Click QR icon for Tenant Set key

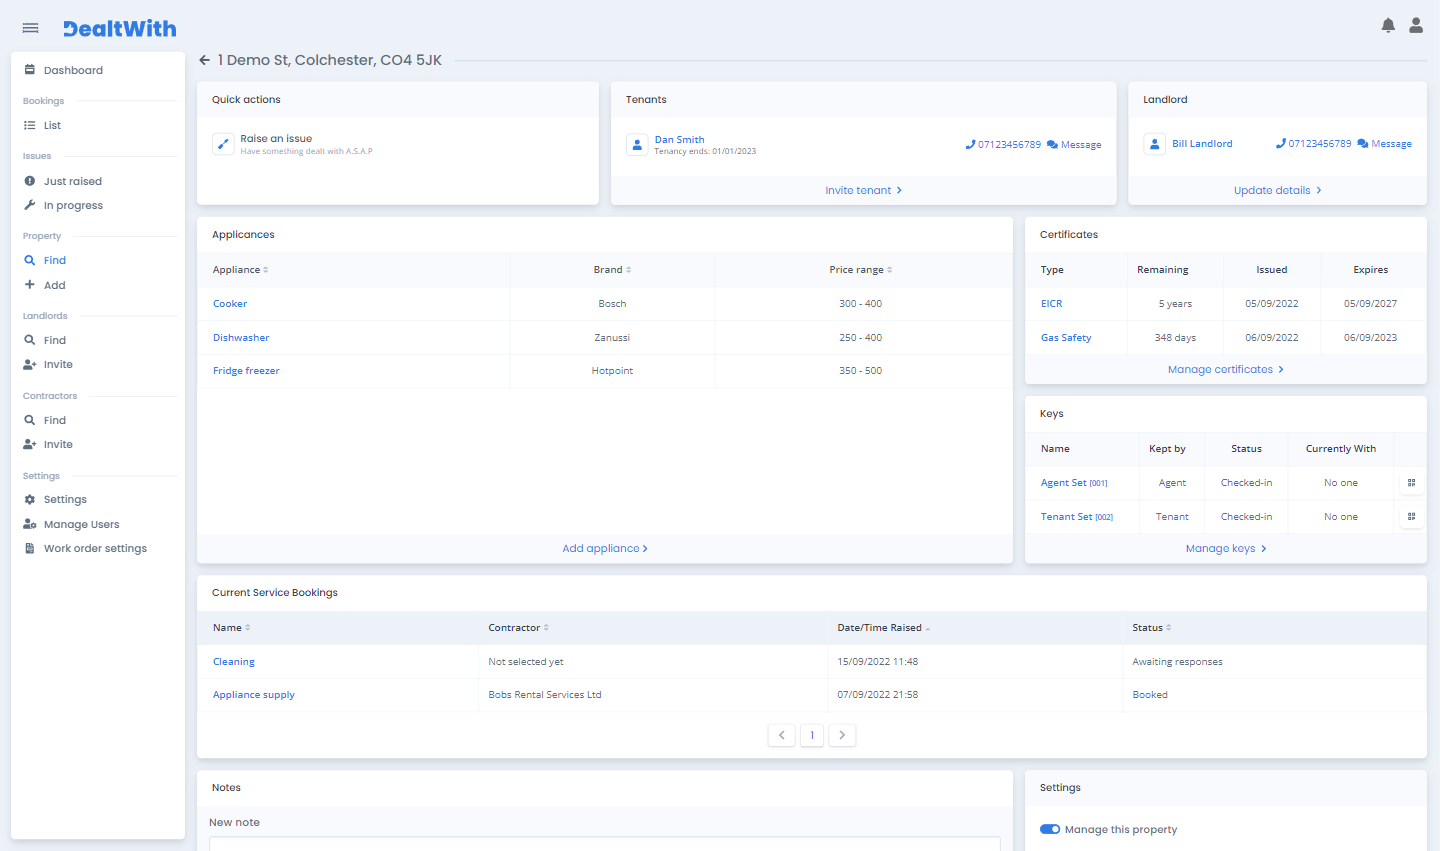(1411, 517)
